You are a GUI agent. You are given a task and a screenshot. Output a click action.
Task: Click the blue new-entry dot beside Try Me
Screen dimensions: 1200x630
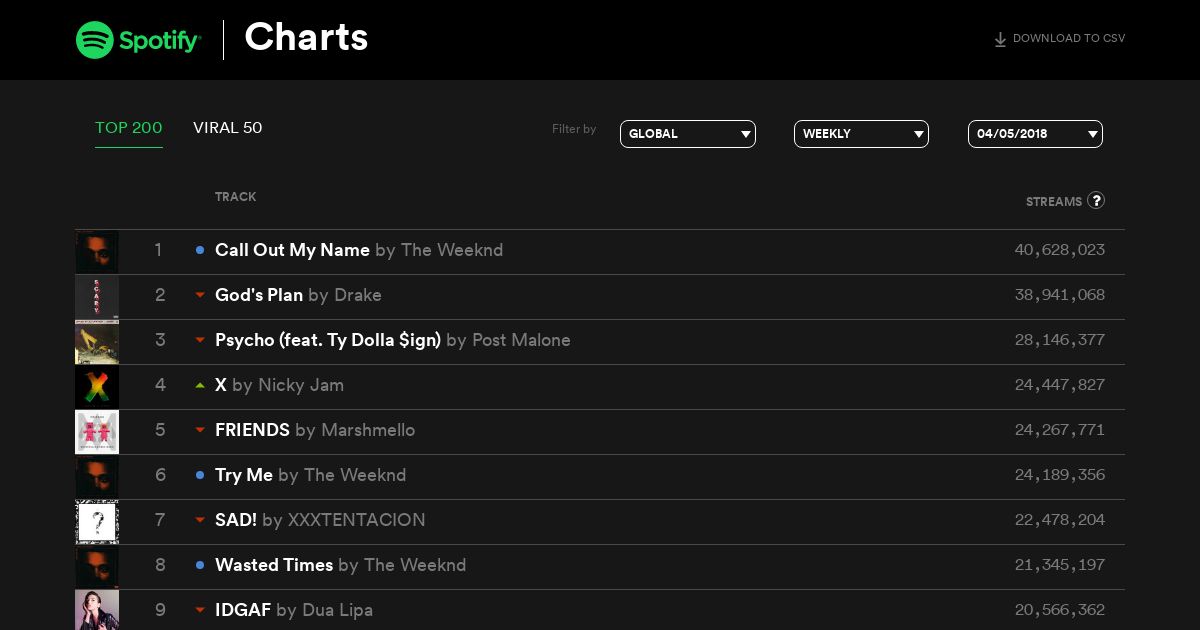[200, 475]
